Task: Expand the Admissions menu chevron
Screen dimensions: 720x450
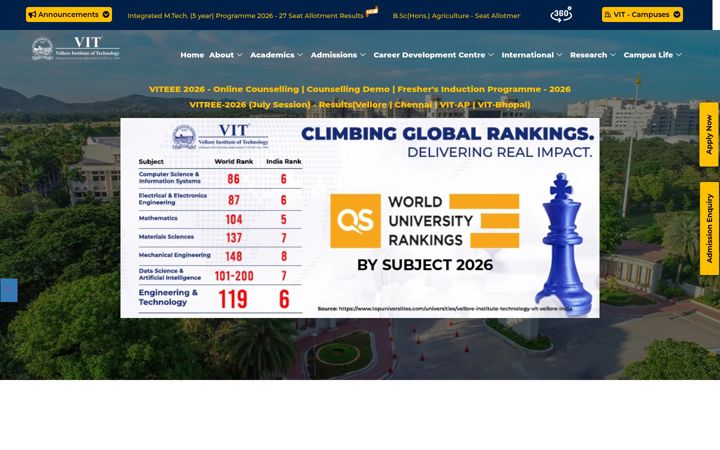Action: pos(363,55)
